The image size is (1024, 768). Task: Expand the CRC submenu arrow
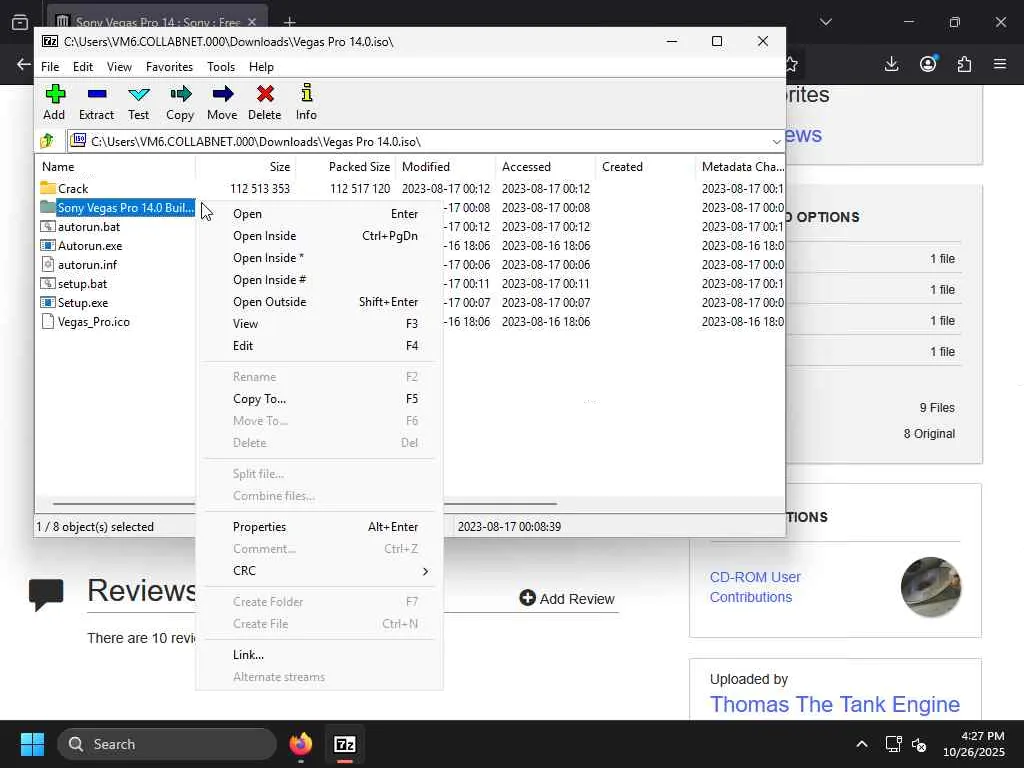tap(425, 571)
